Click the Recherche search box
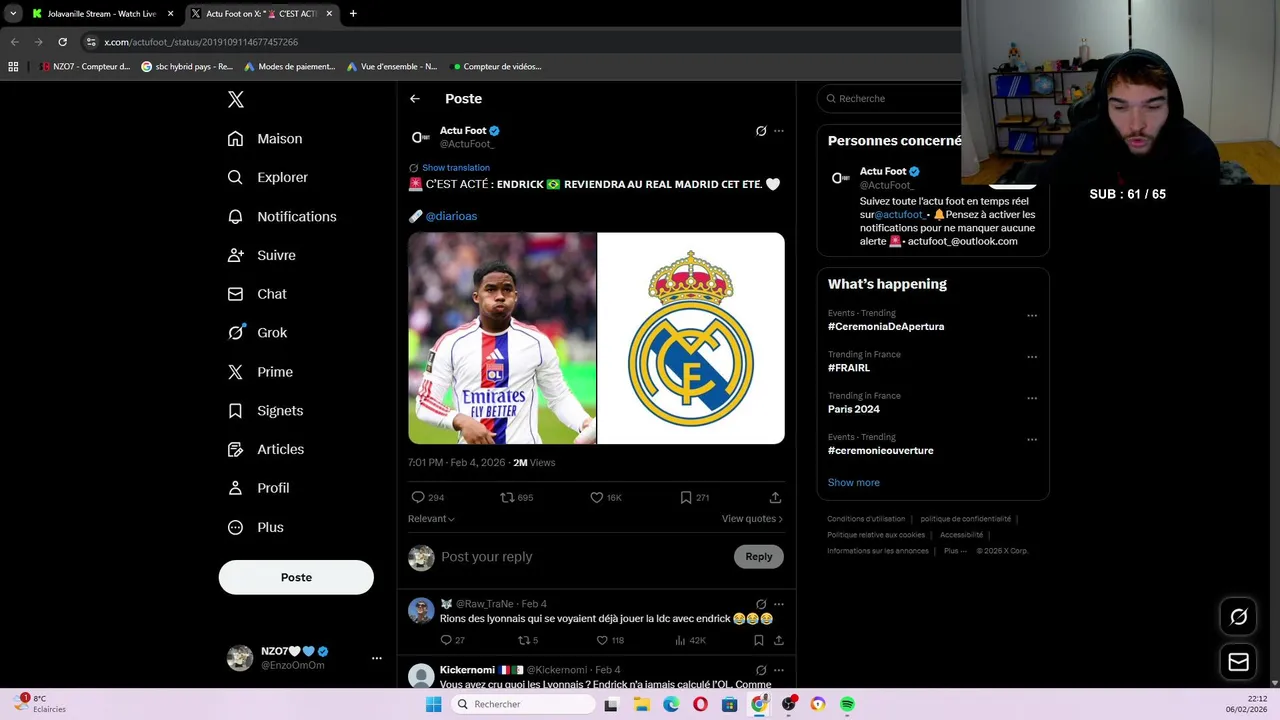 (x=890, y=99)
